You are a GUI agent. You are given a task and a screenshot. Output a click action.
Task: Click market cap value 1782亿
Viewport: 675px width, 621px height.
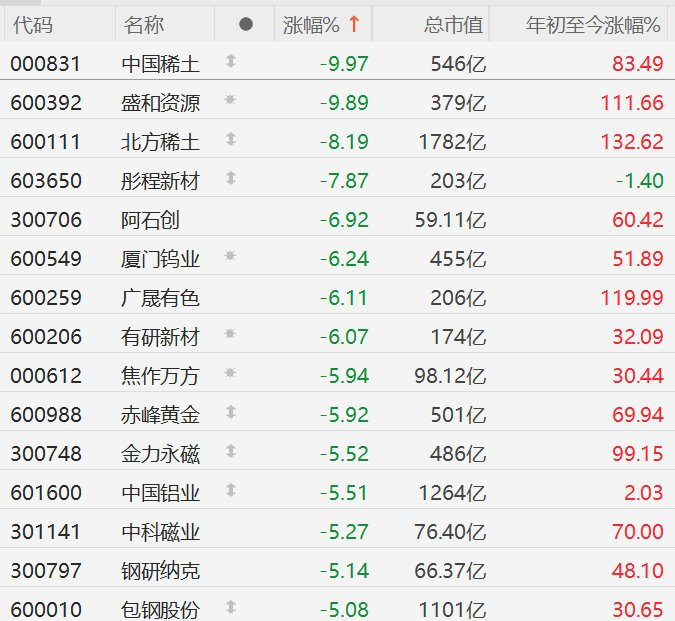452,142
